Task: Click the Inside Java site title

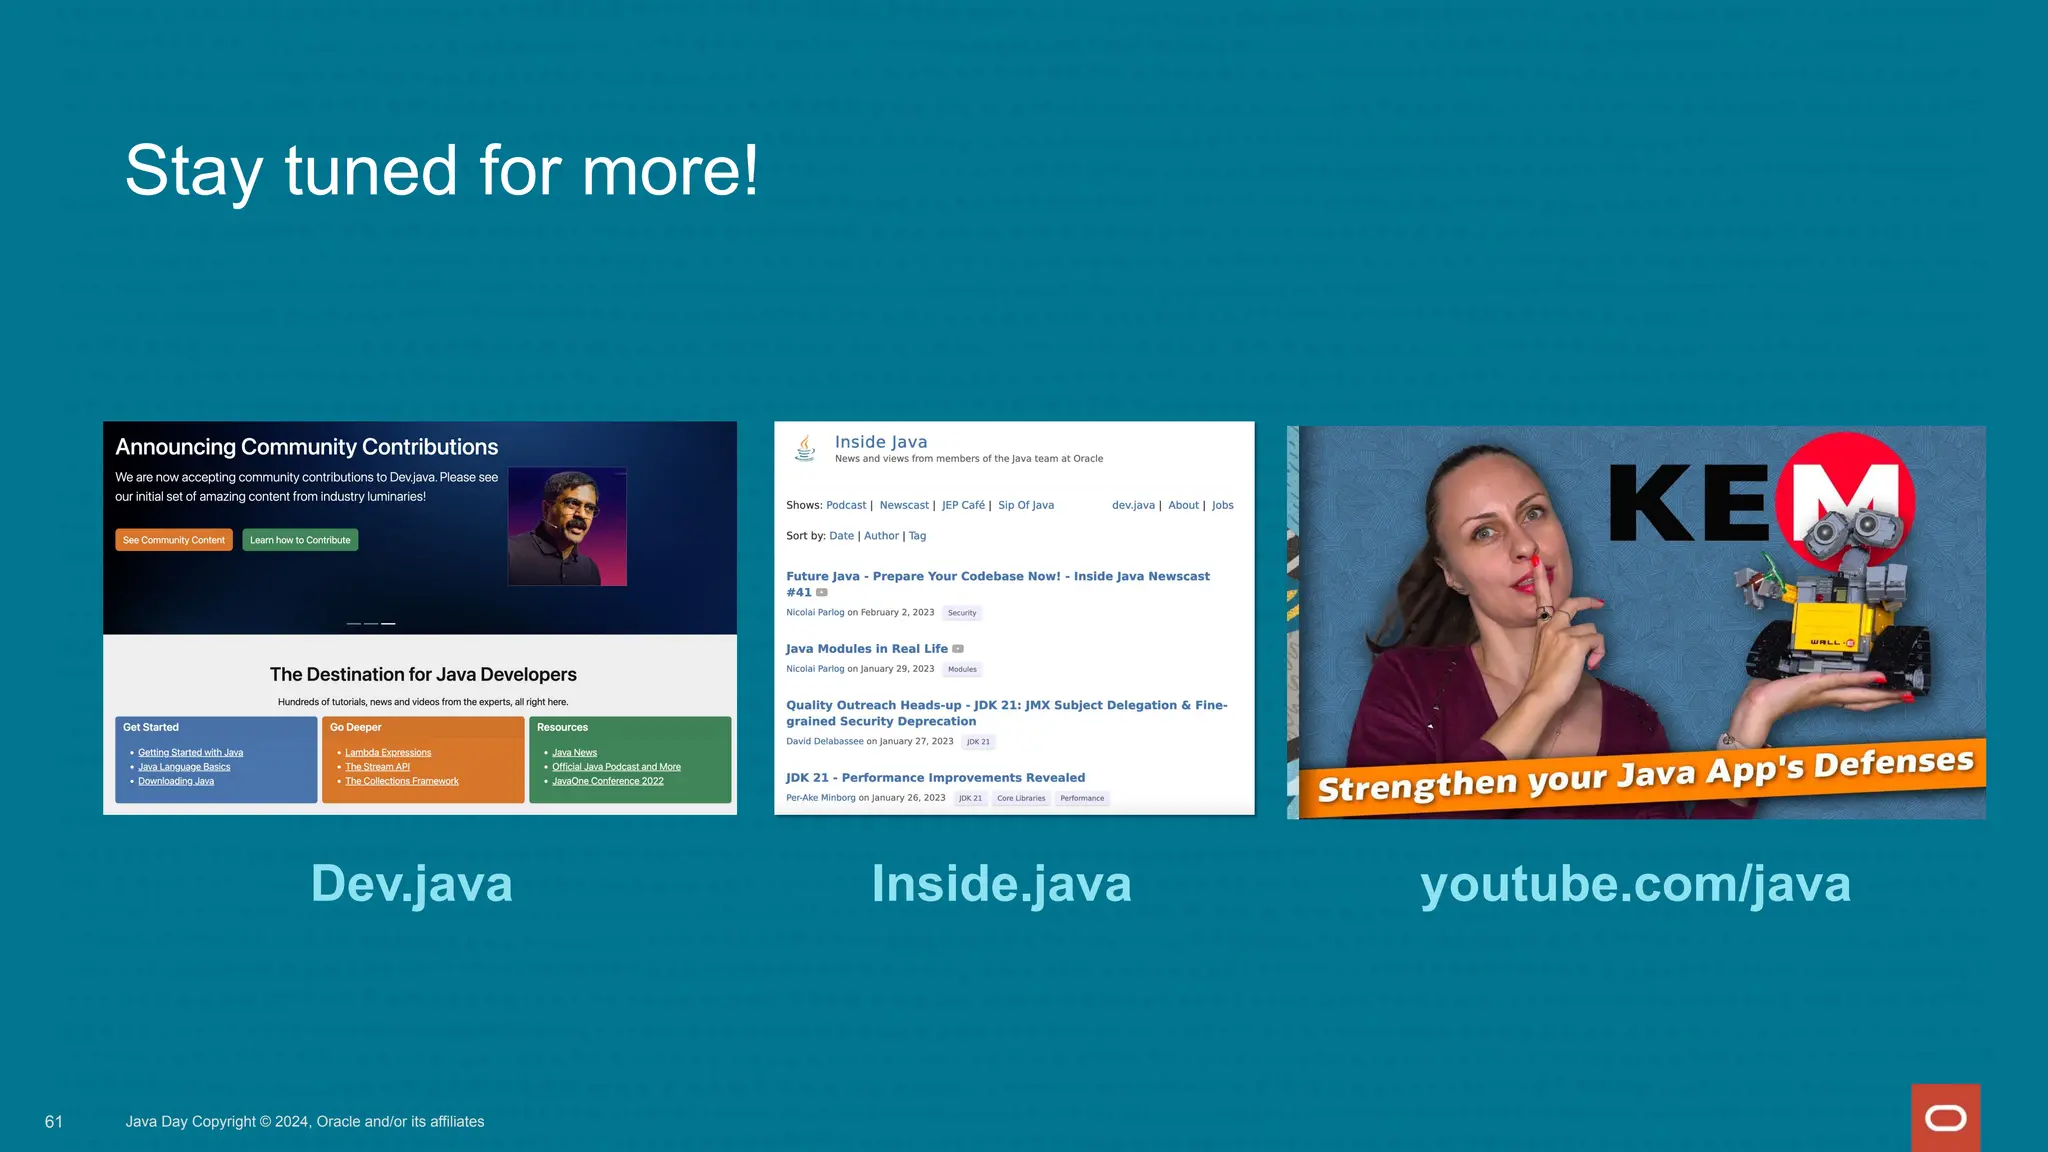Action: point(881,442)
